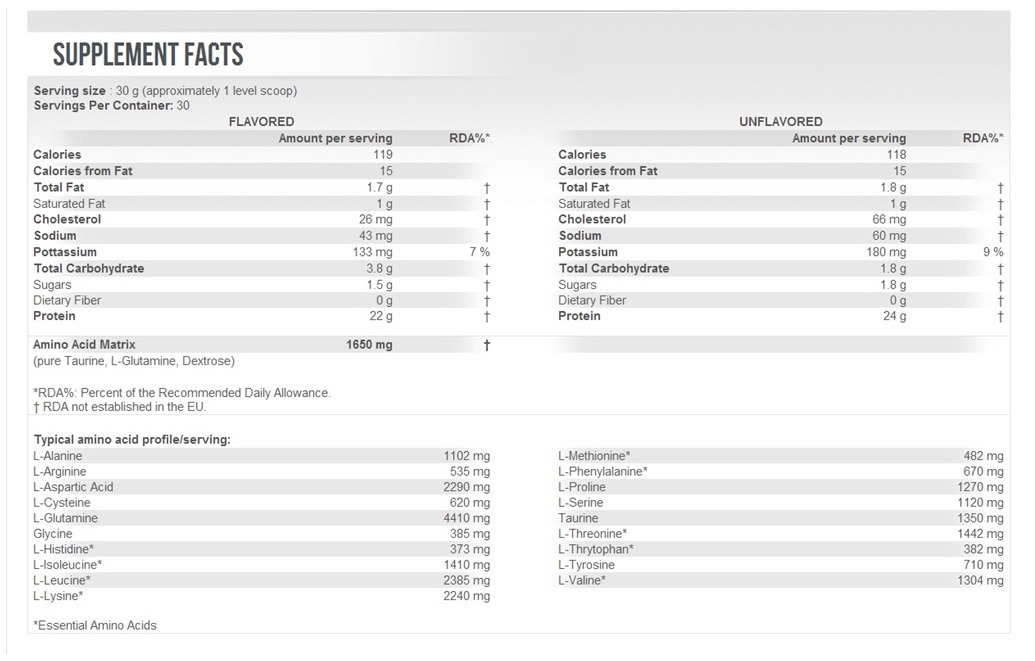Click the L-Valine* row label
This screenshot has width=1035, height=661.
pos(582,580)
